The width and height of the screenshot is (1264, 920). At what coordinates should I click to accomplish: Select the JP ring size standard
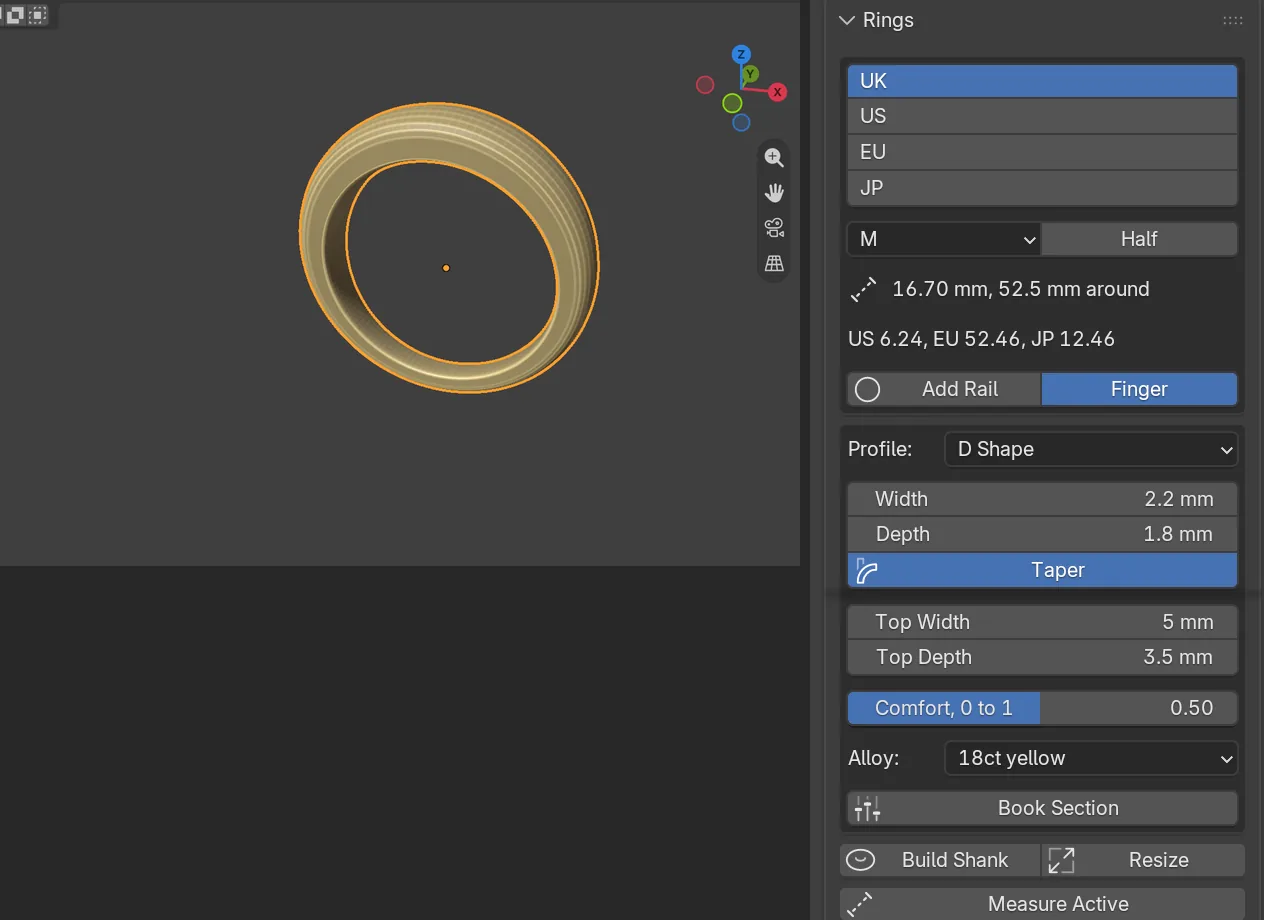(x=1042, y=188)
